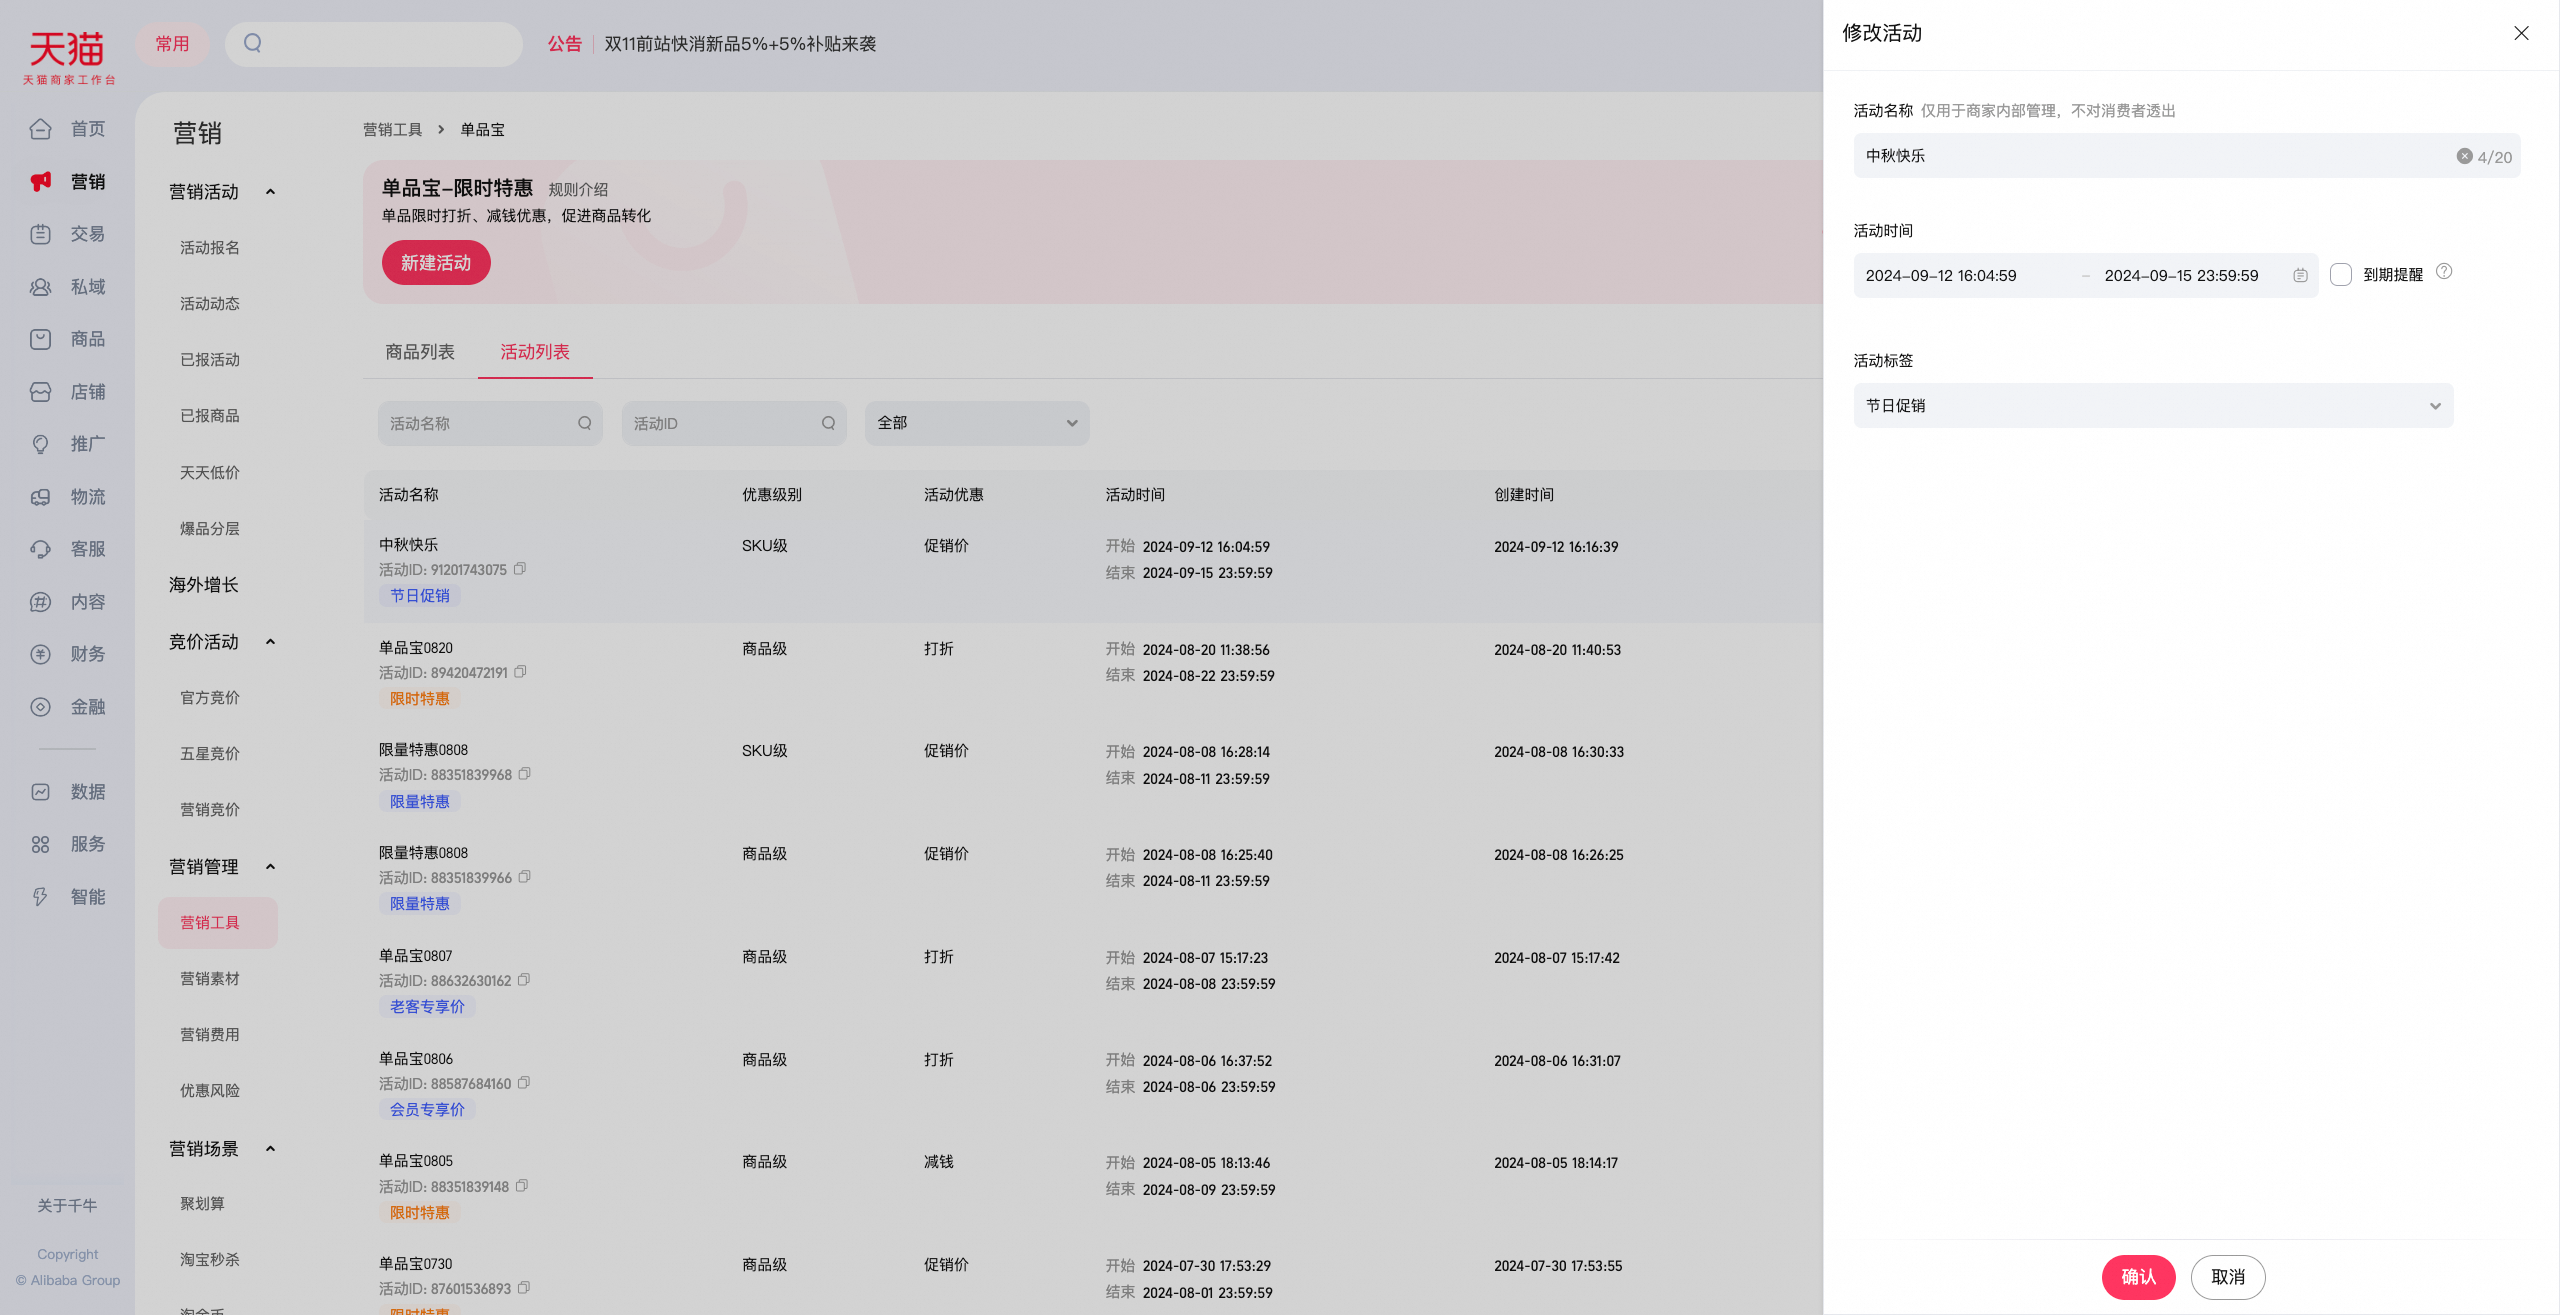Open 数据 data section in sidebar

(68, 792)
